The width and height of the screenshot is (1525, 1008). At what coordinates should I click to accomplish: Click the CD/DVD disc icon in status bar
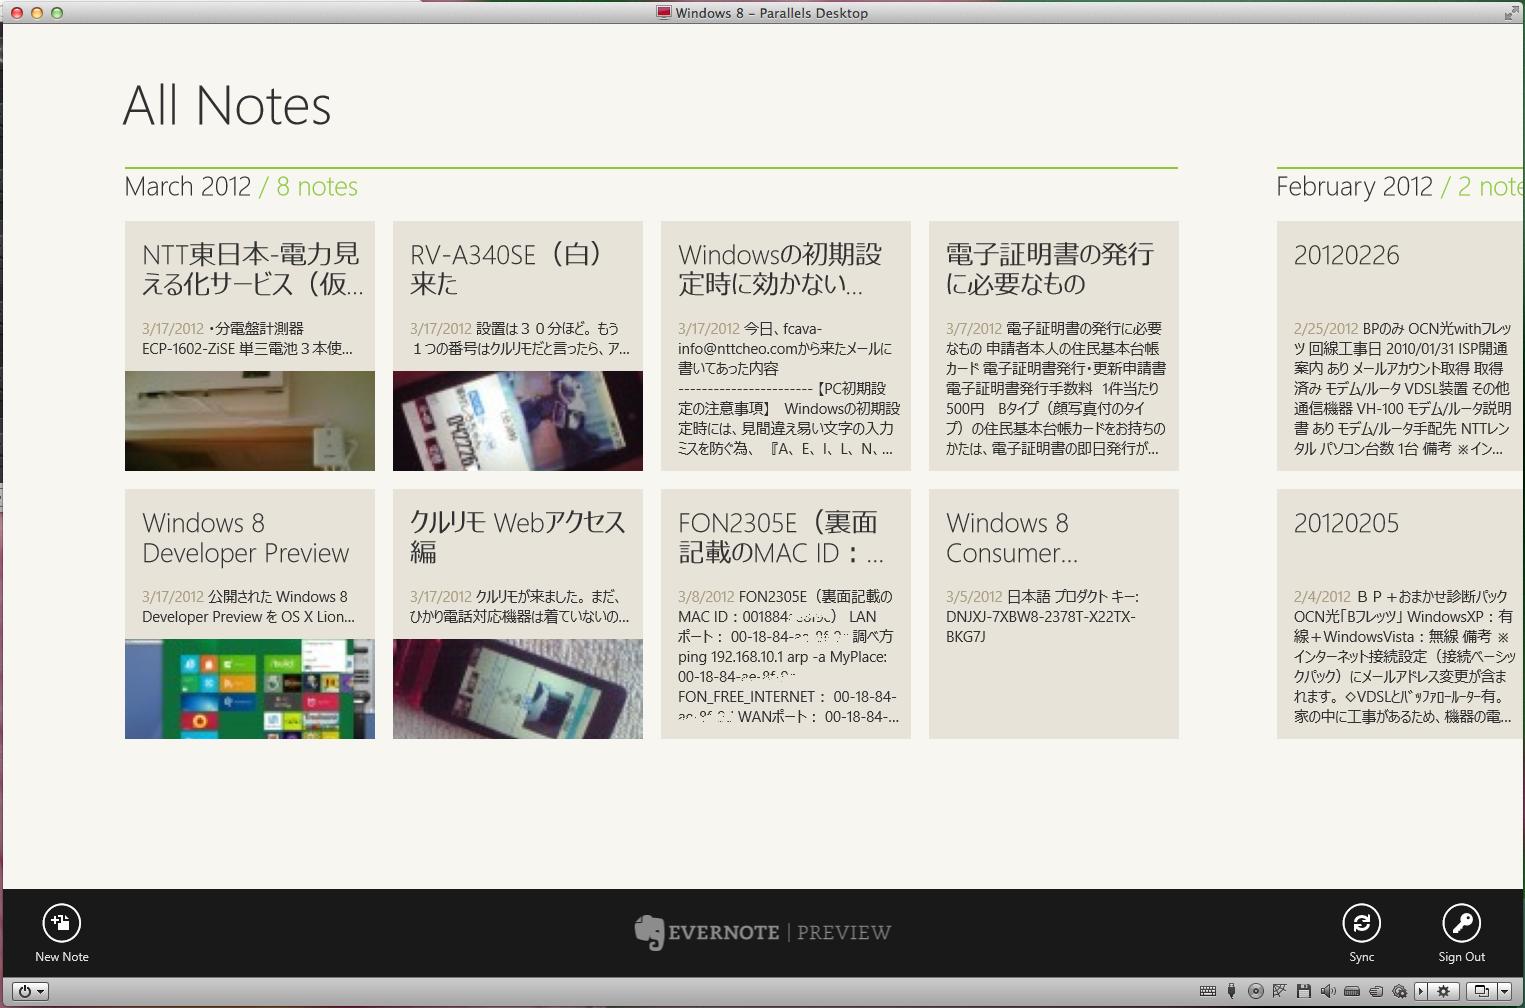[1256, 991]
